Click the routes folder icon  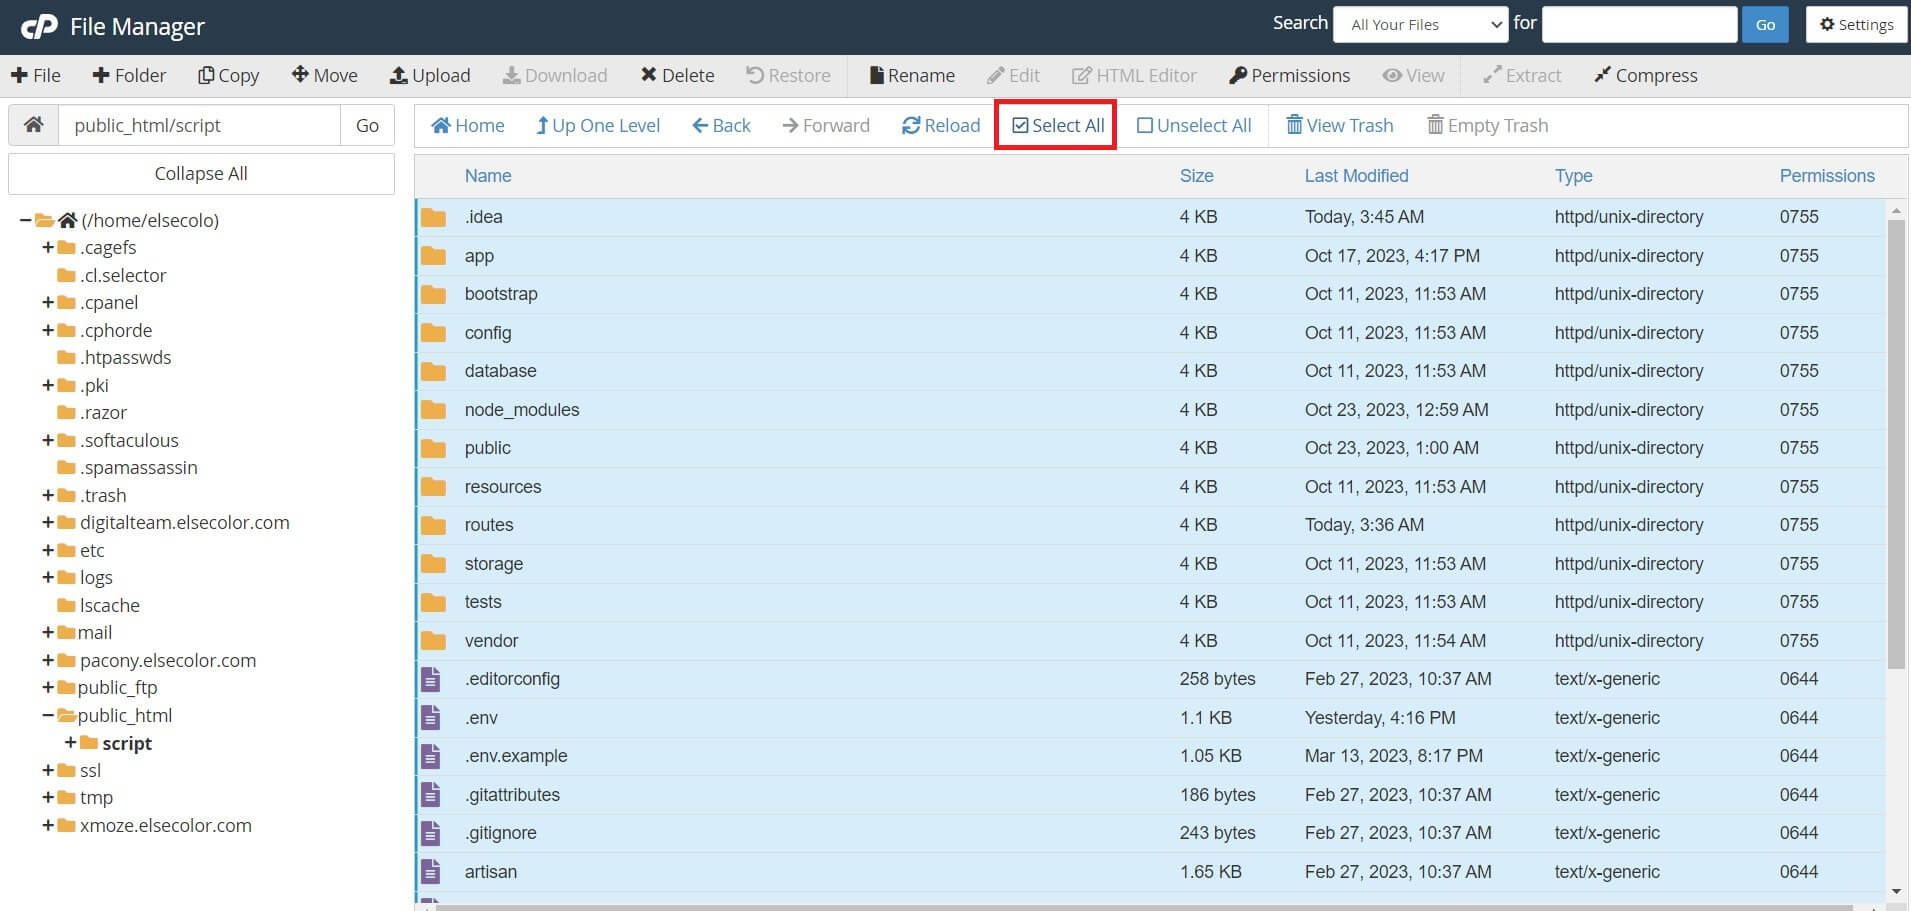tap(433, 525)
